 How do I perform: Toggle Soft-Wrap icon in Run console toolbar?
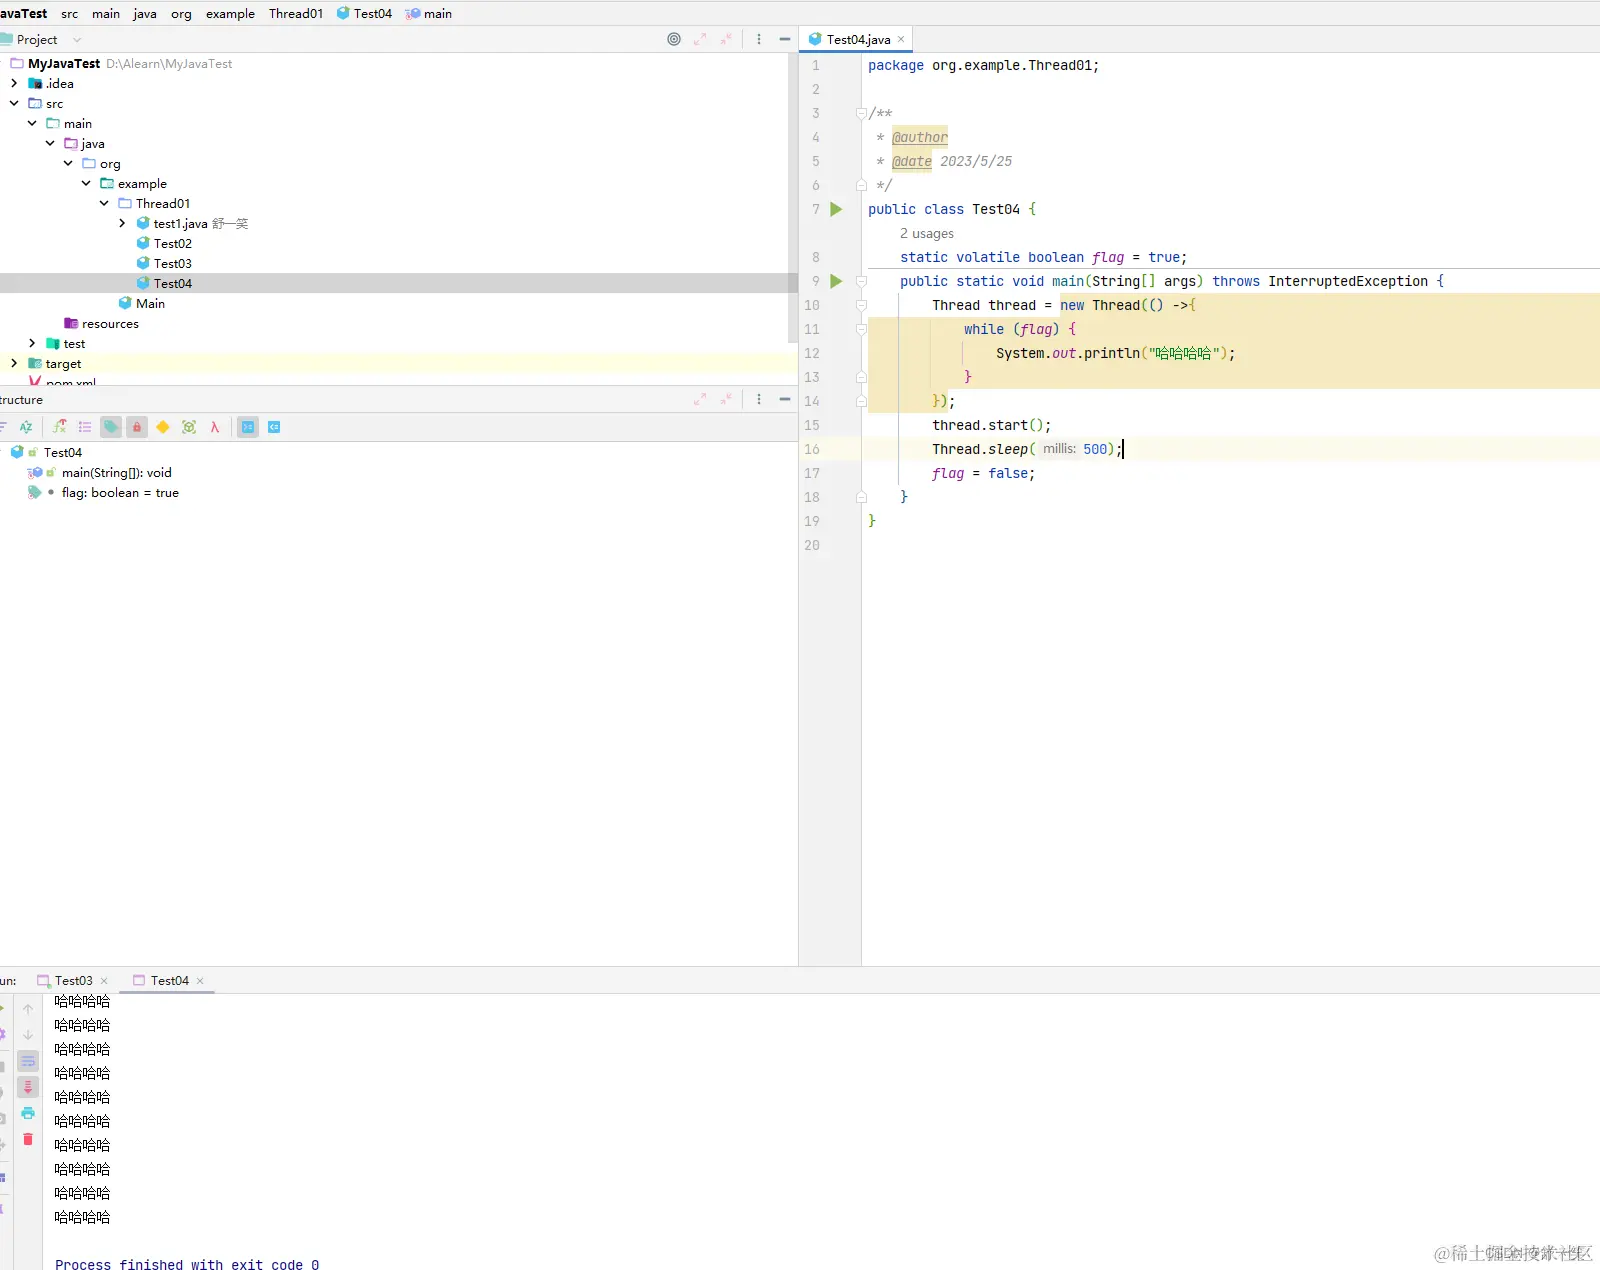coord(28,1061)
